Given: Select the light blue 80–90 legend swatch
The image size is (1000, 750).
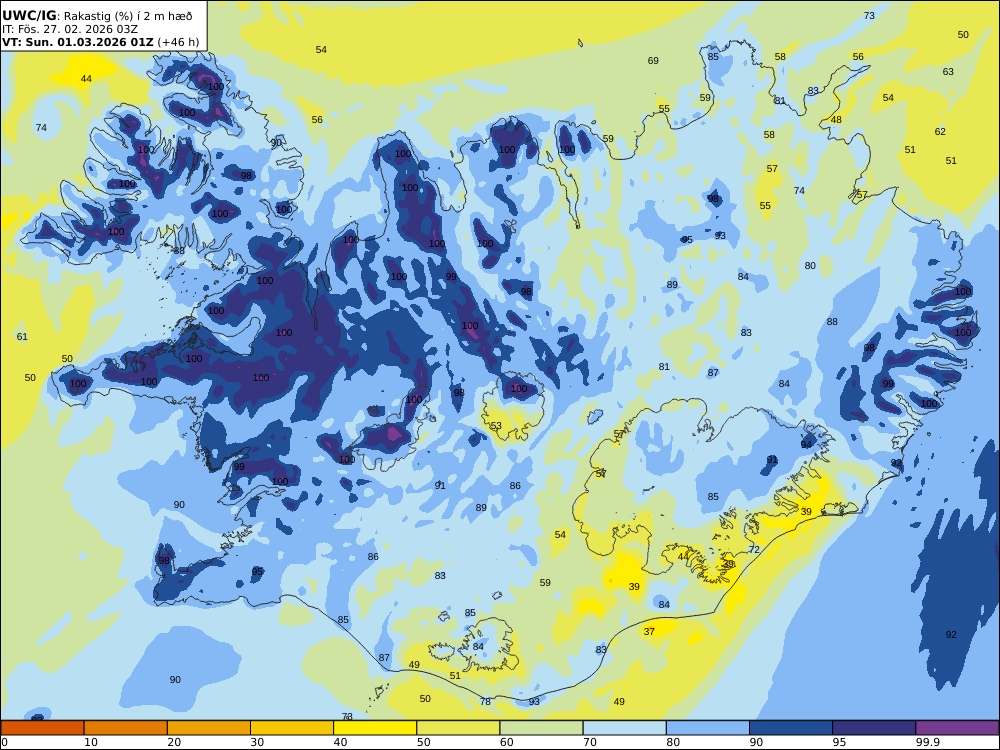Looking at the screenshot, I should pyautogui.click(x=708, y=728).
